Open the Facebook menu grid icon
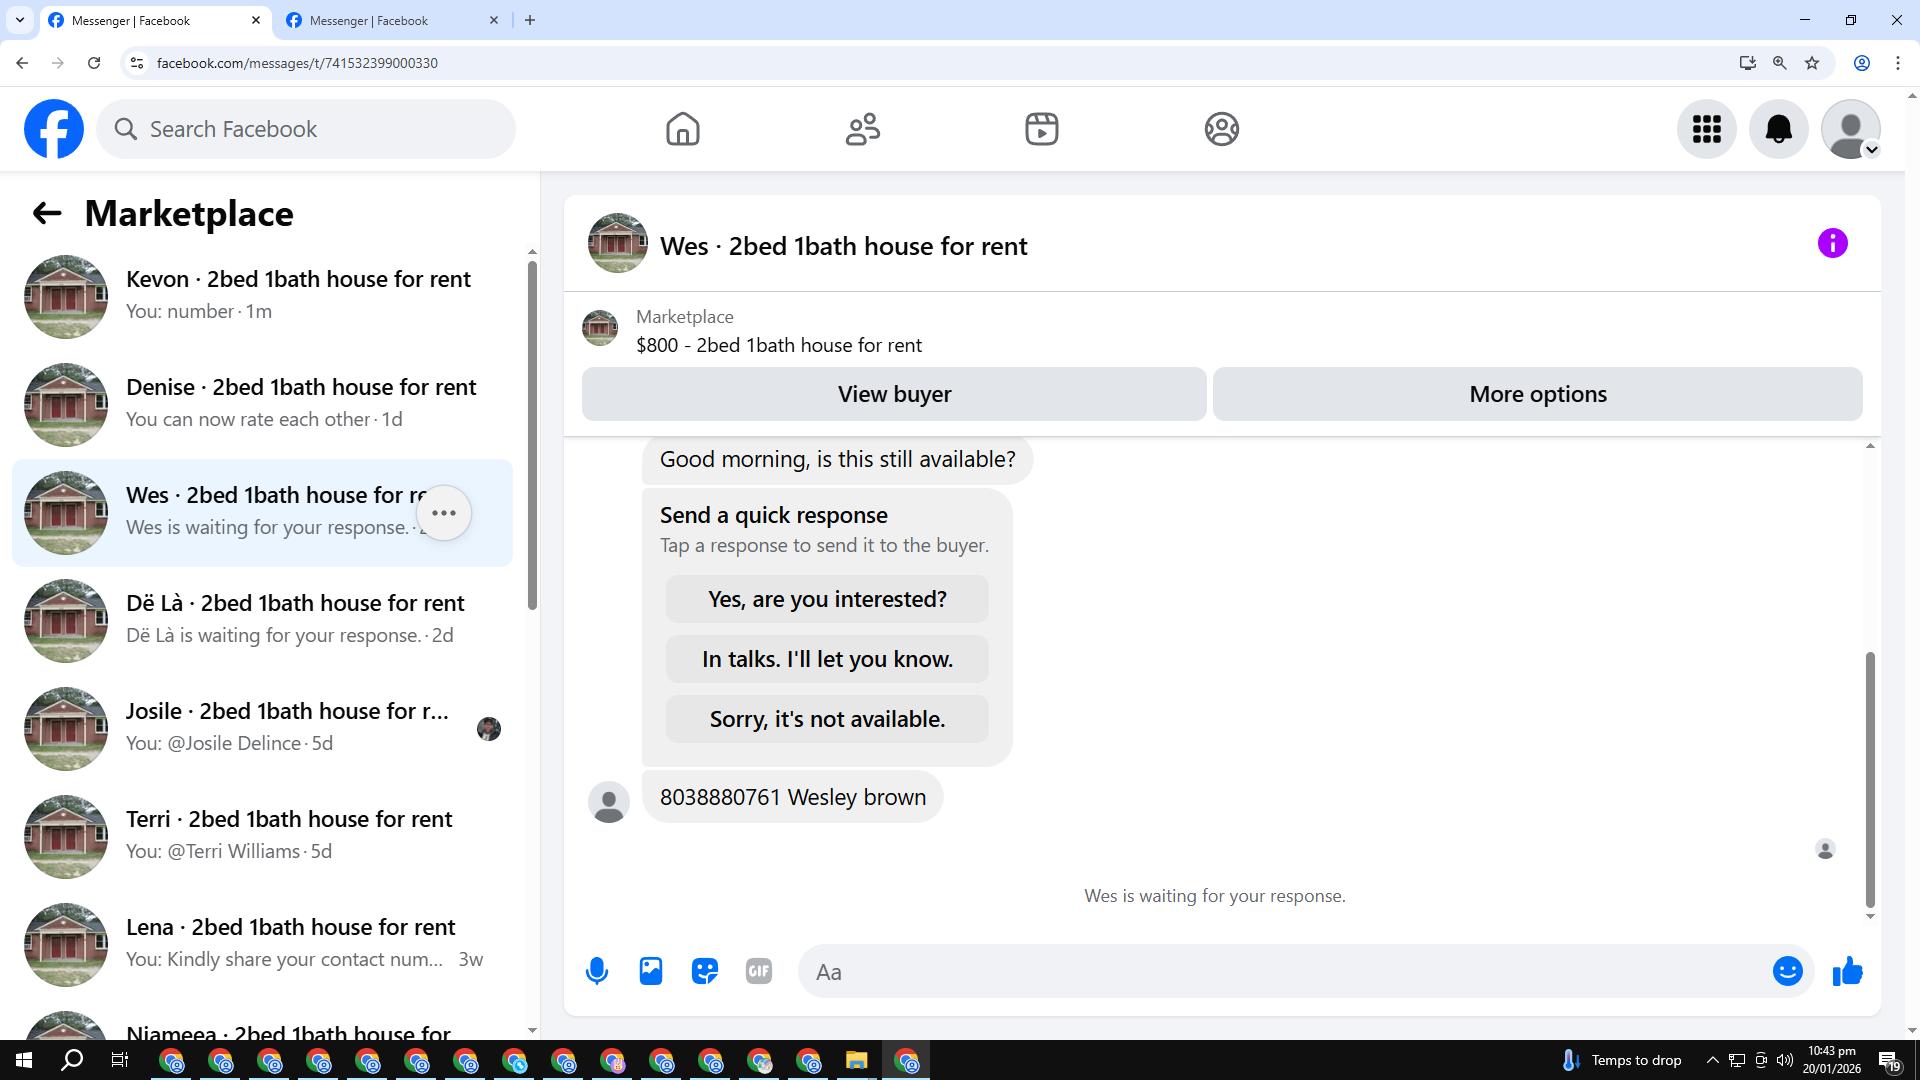 [x=1707, y=129]
